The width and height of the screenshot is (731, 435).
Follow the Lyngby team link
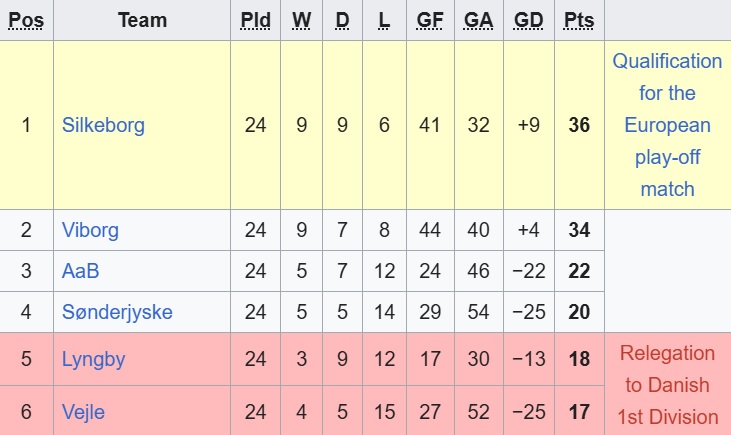[x=93, y=359]
